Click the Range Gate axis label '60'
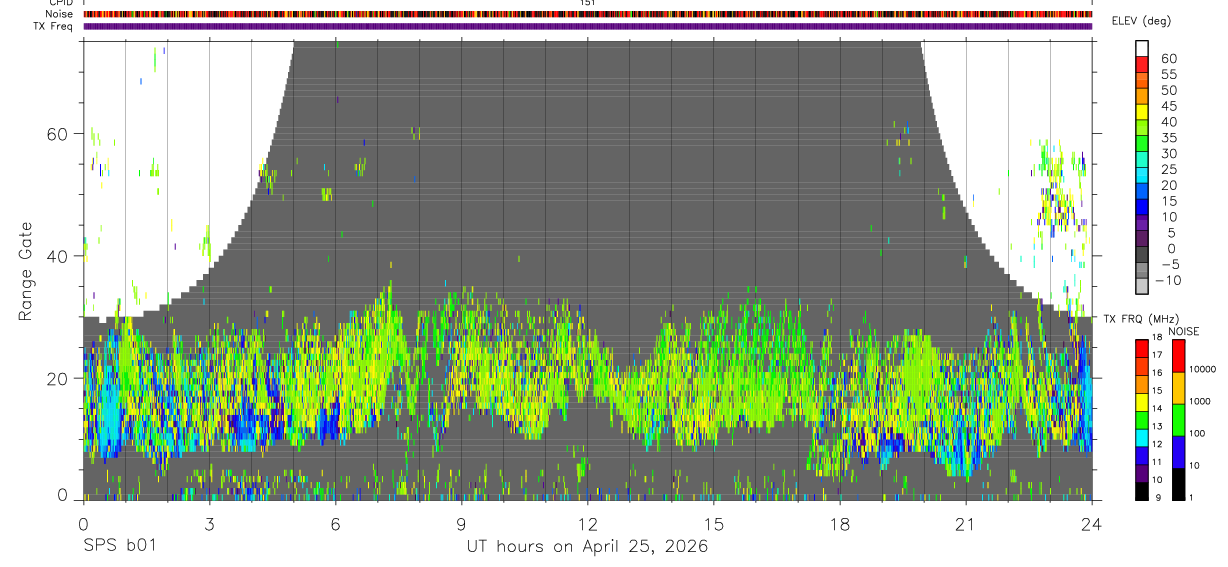1228x567 pixels. coord(59,134)
